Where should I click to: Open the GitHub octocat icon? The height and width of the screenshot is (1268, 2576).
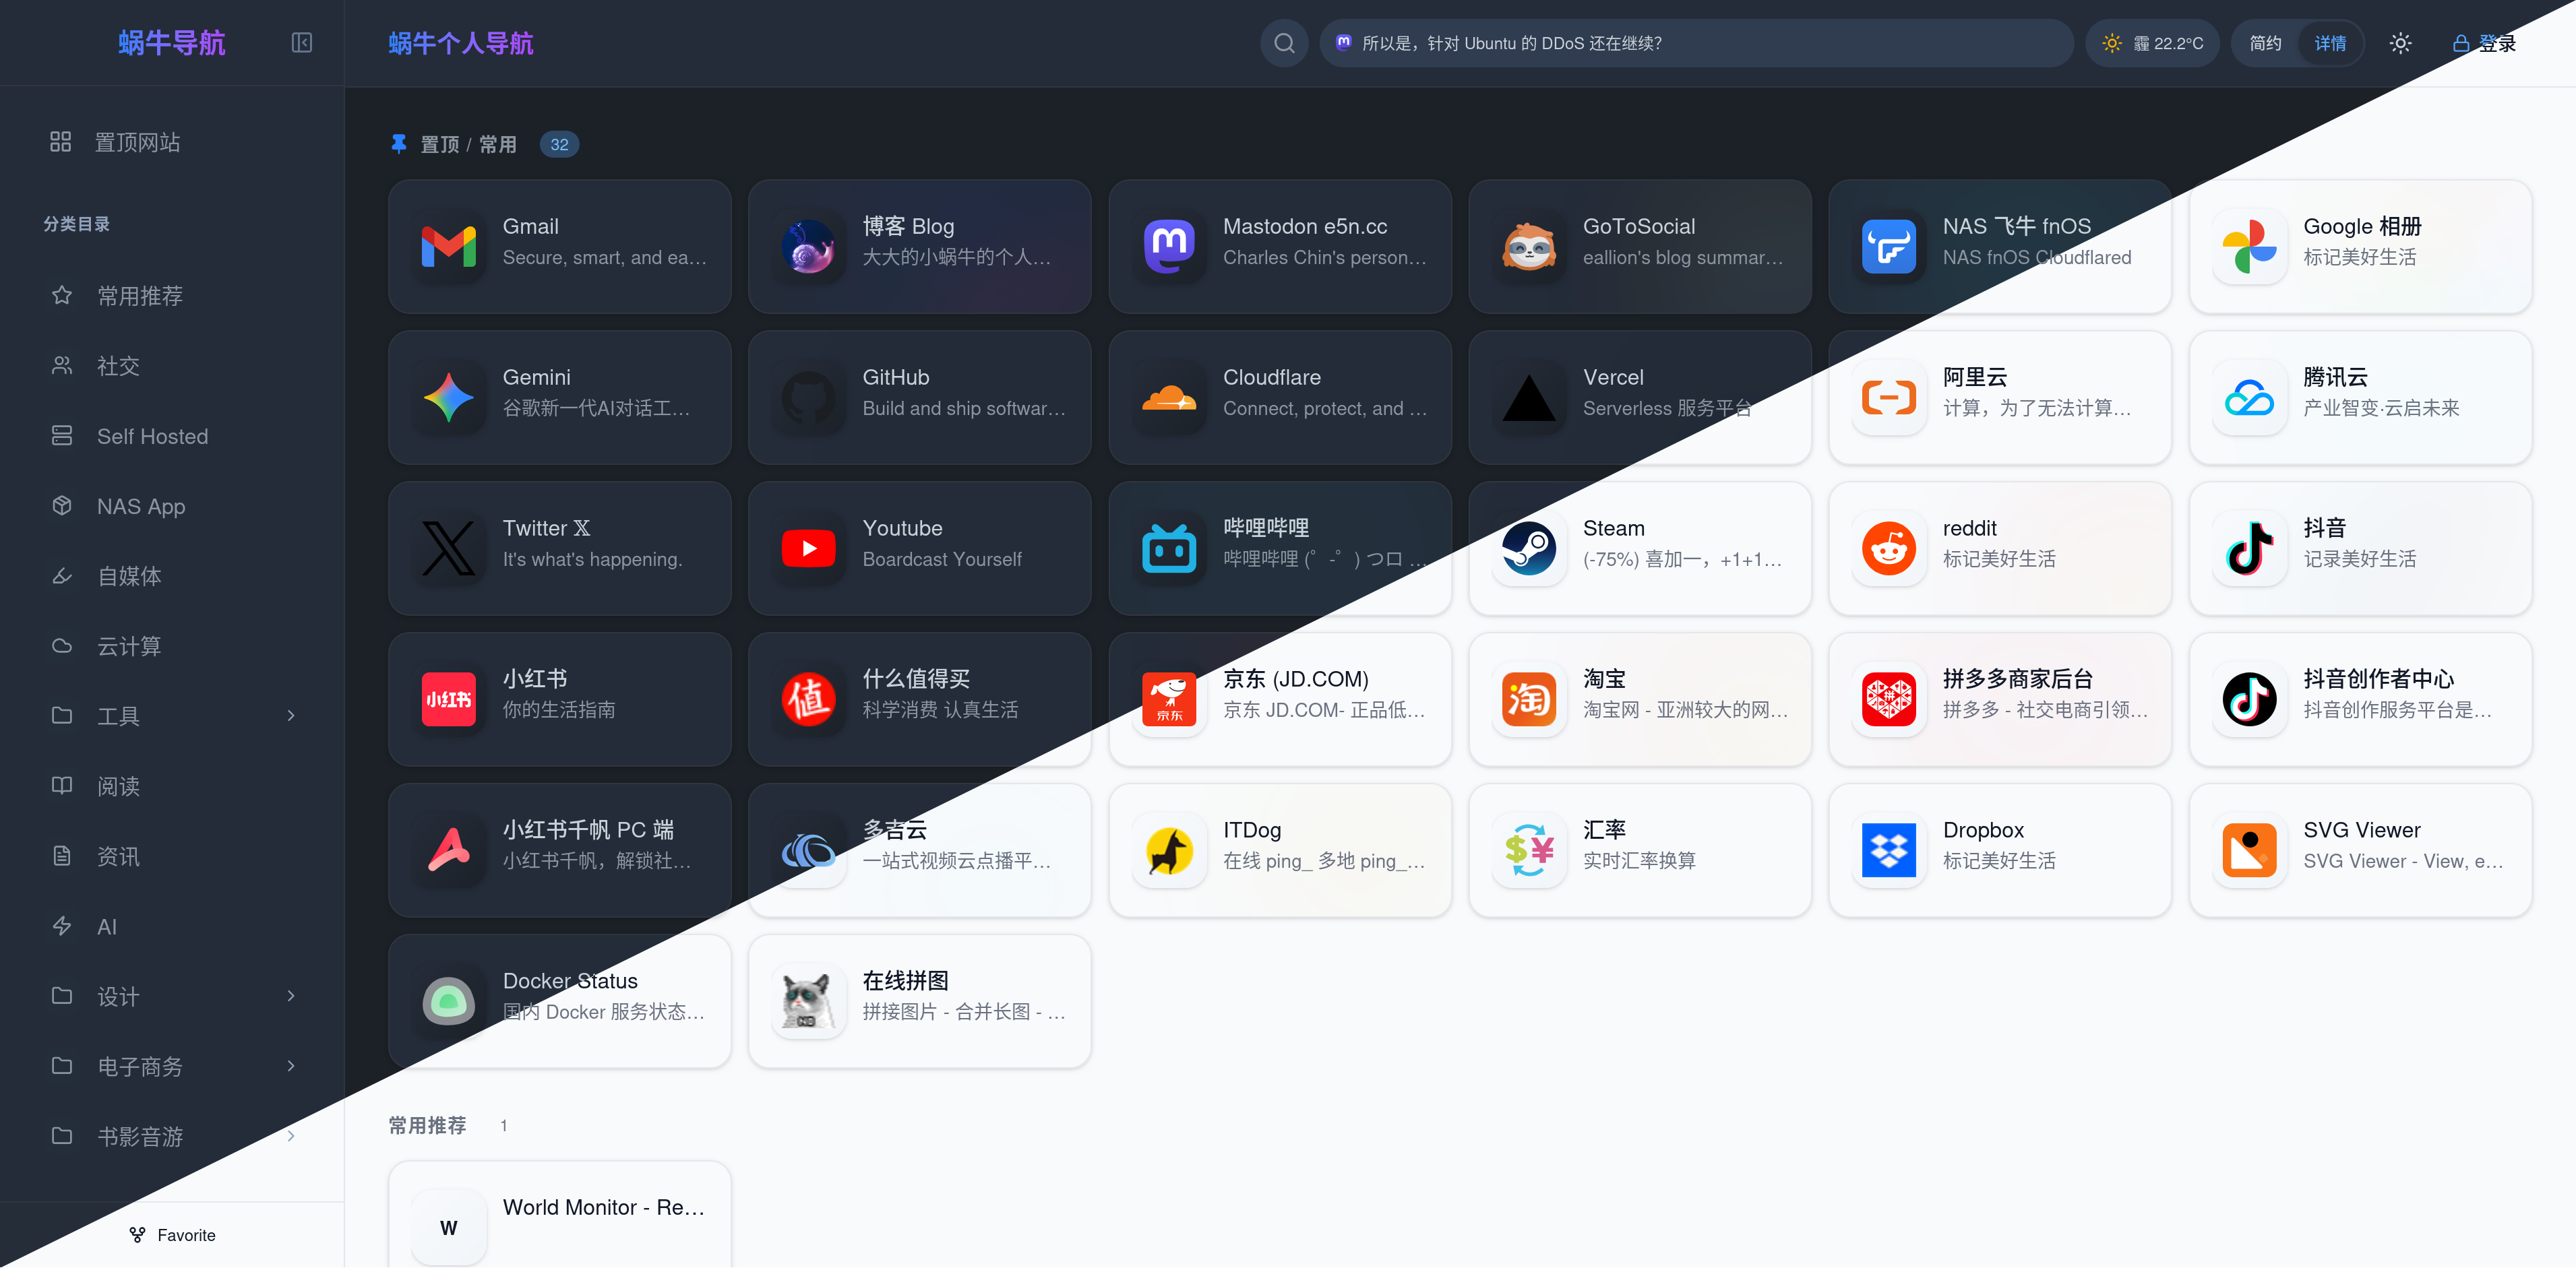809,398
